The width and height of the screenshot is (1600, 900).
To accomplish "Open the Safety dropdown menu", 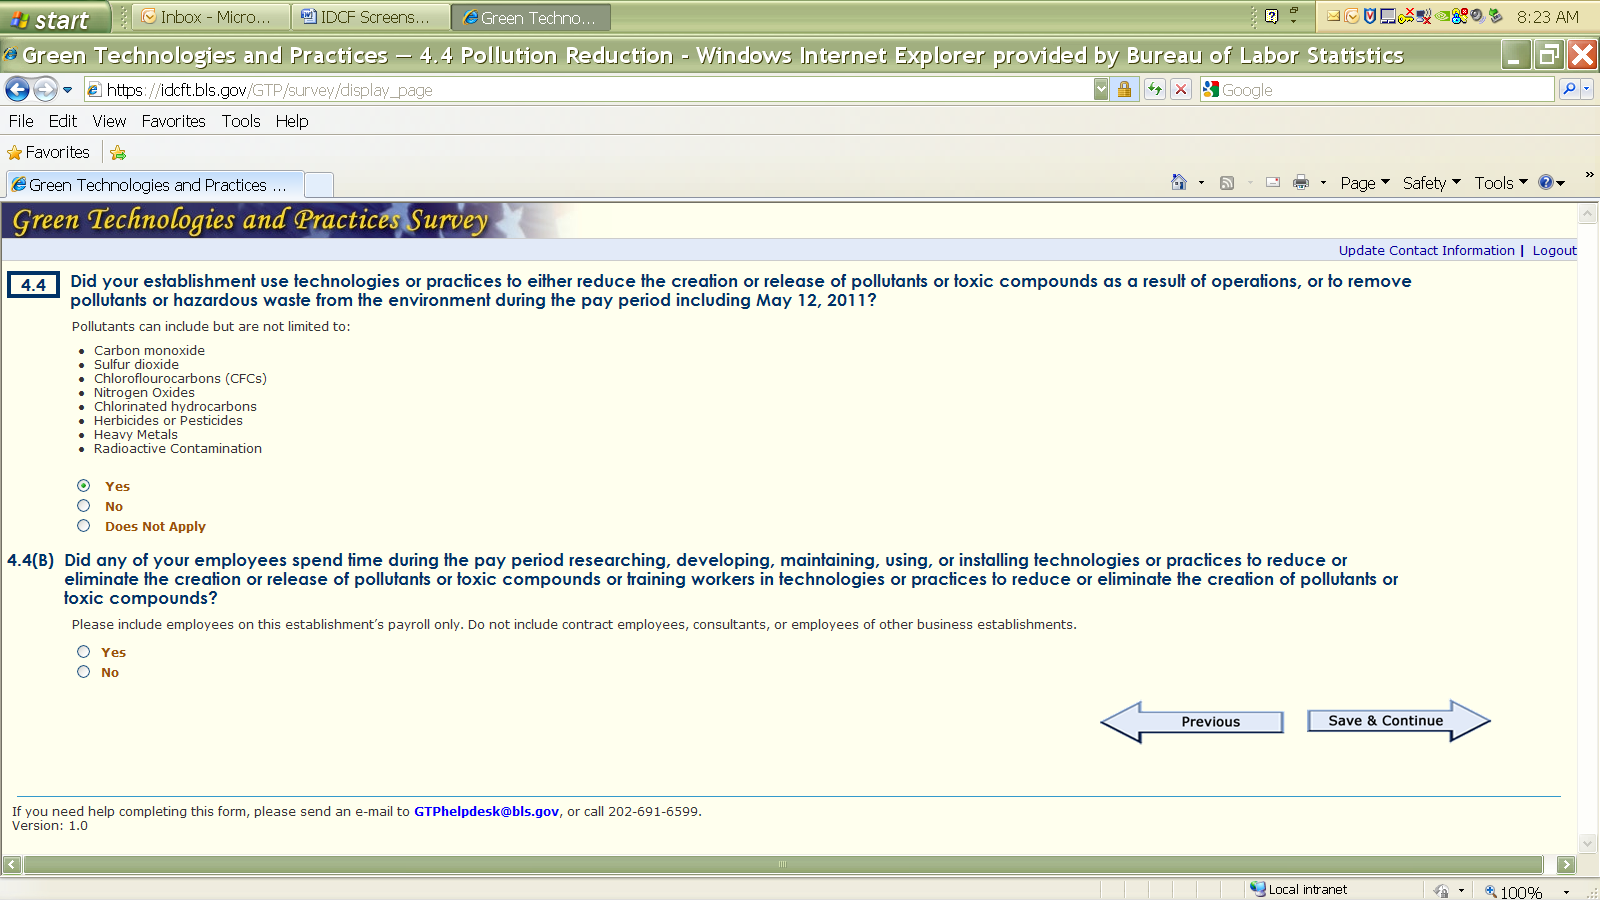I will click(1430, 183).
